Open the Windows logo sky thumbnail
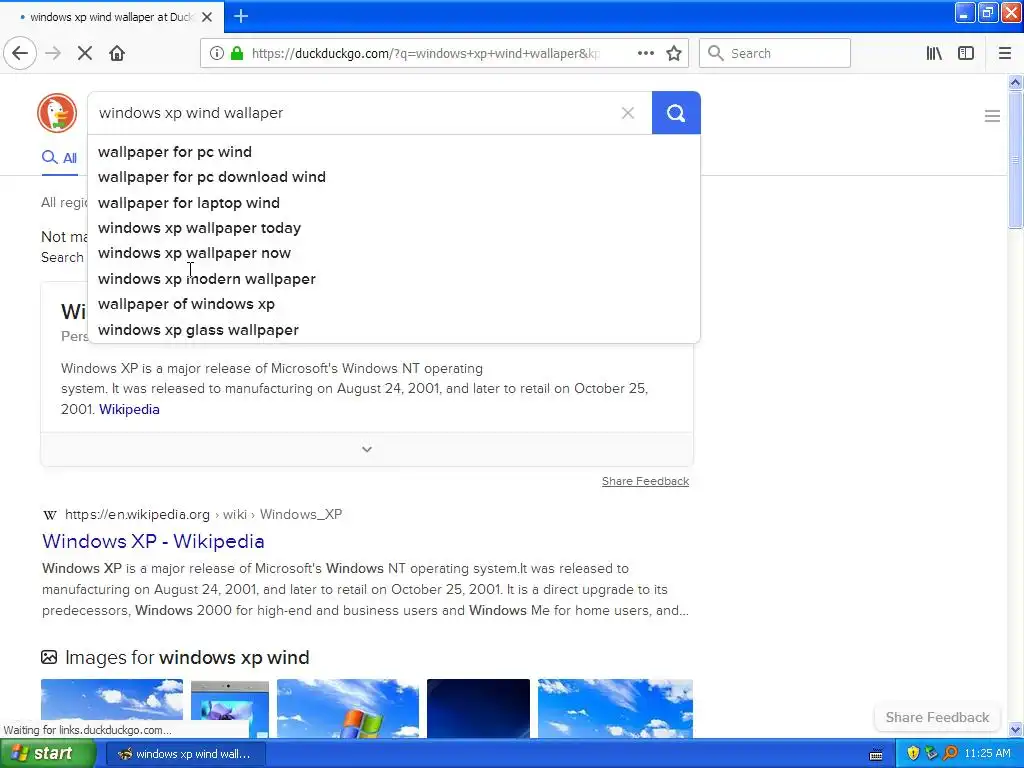The image size is (1024, 768). click(348, 709)
